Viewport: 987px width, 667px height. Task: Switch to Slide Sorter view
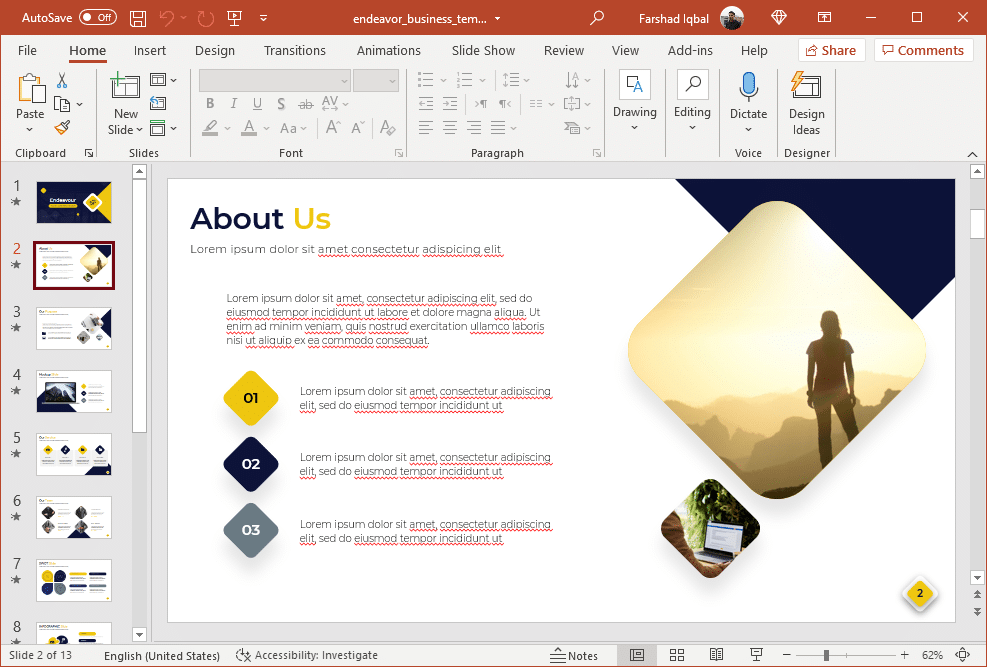pyautogui.click(x=676, y=655)
